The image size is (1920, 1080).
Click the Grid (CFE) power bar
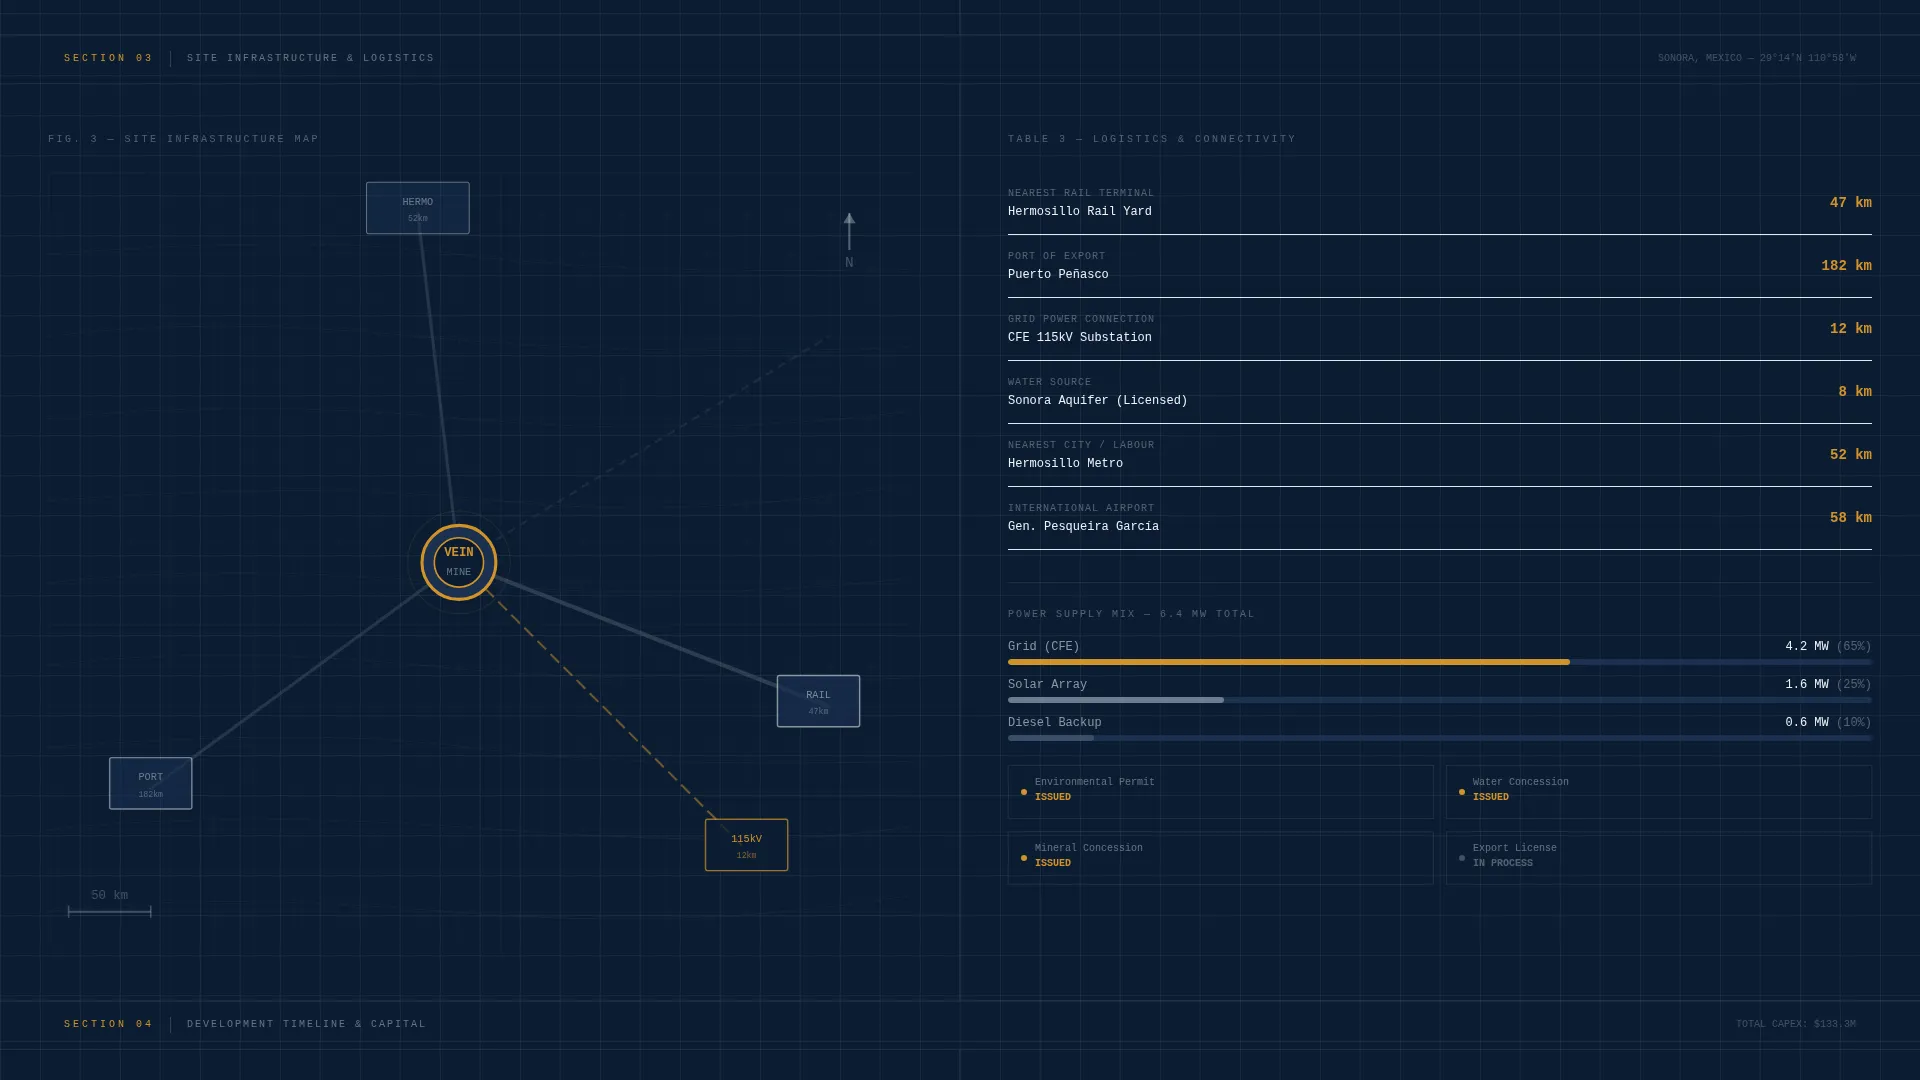[1440, 662]
